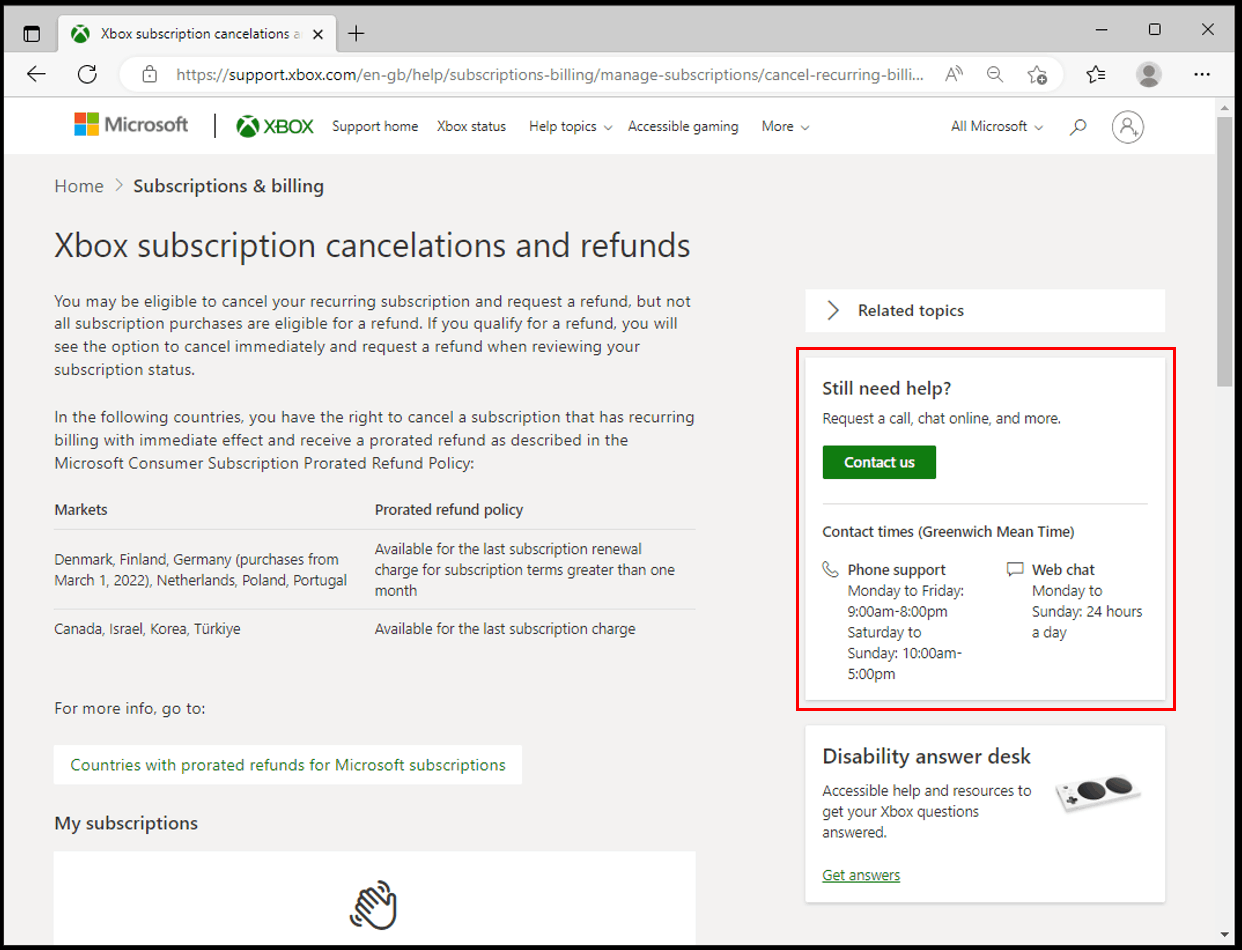
Task: Click the web chat bubble icon
Action: [1015, 569]
